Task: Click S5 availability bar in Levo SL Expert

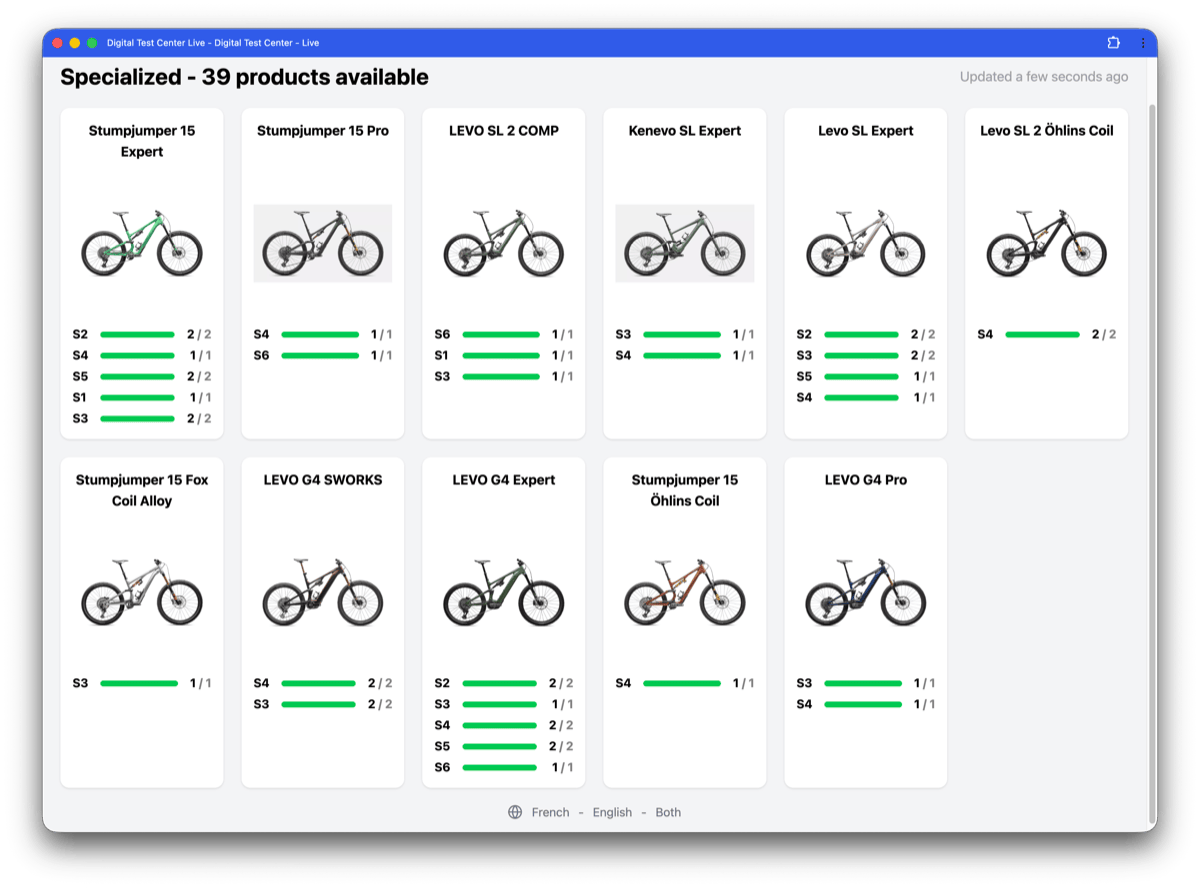Action: [863, 376]
